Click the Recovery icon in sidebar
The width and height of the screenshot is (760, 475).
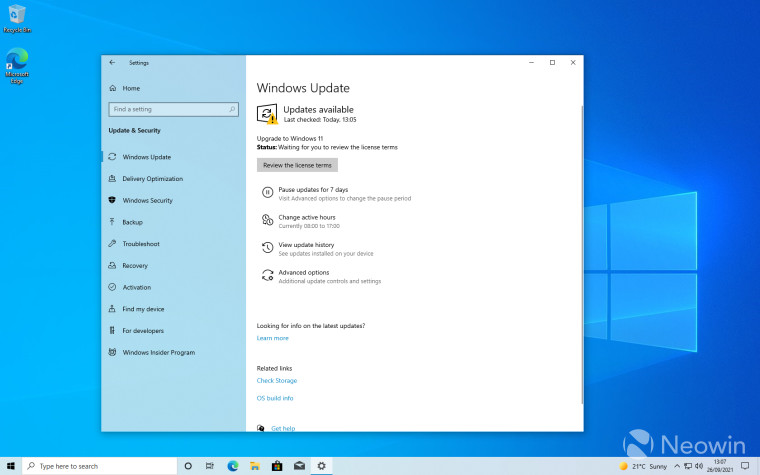coord(112,266)
